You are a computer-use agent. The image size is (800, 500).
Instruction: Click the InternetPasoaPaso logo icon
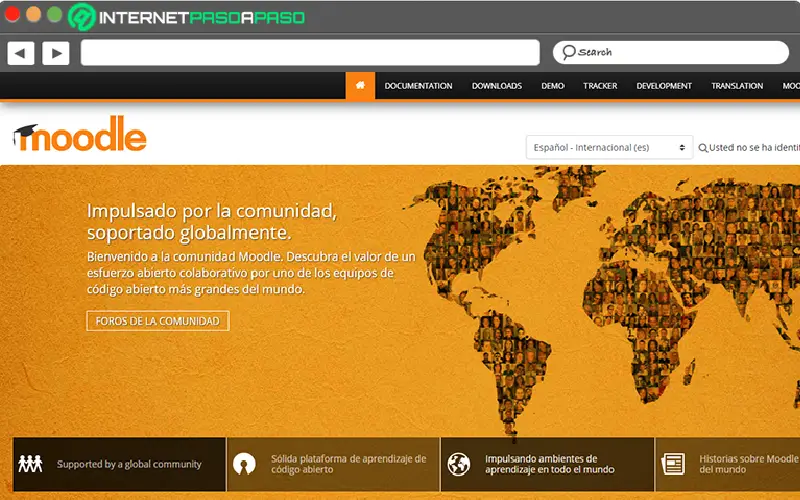click(x=82, y=16)
